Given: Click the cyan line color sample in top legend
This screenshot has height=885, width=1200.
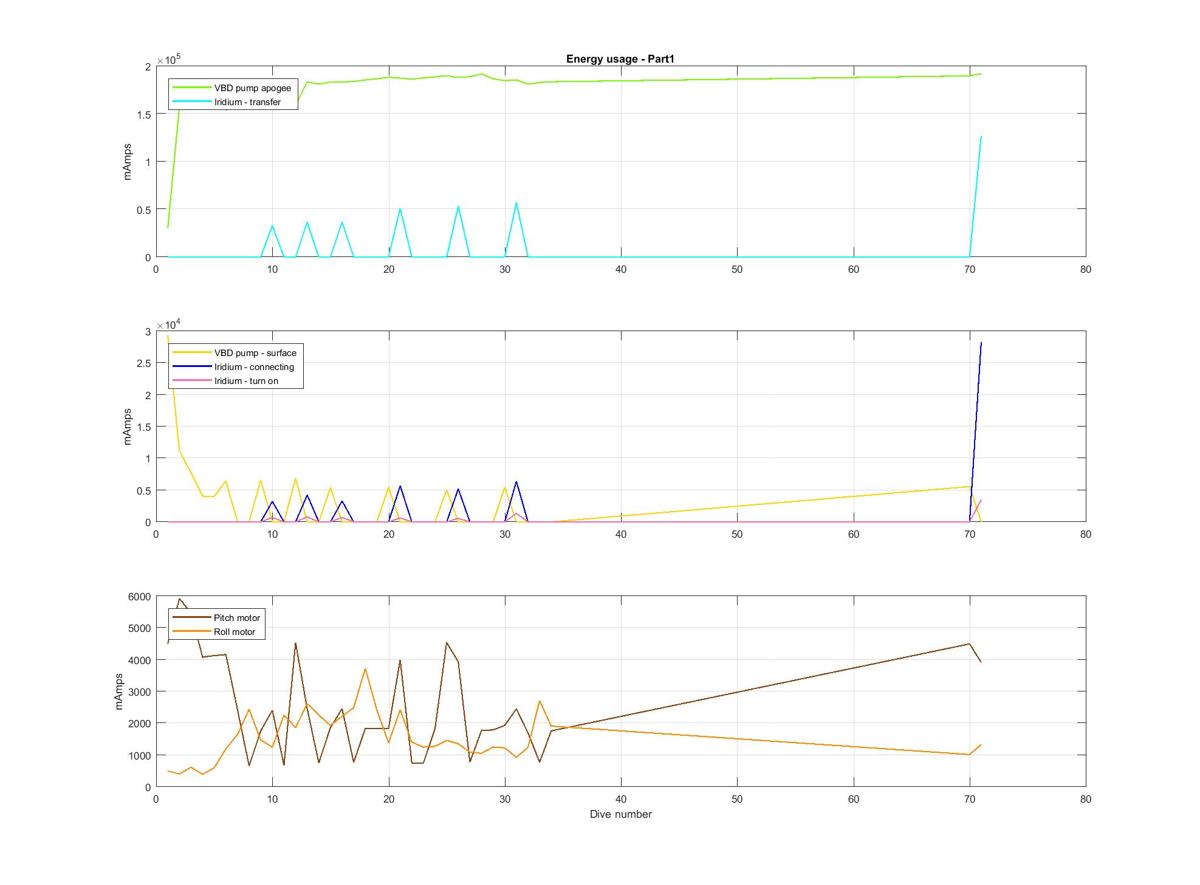Looking at the screenshot, I should click(192, 102).
